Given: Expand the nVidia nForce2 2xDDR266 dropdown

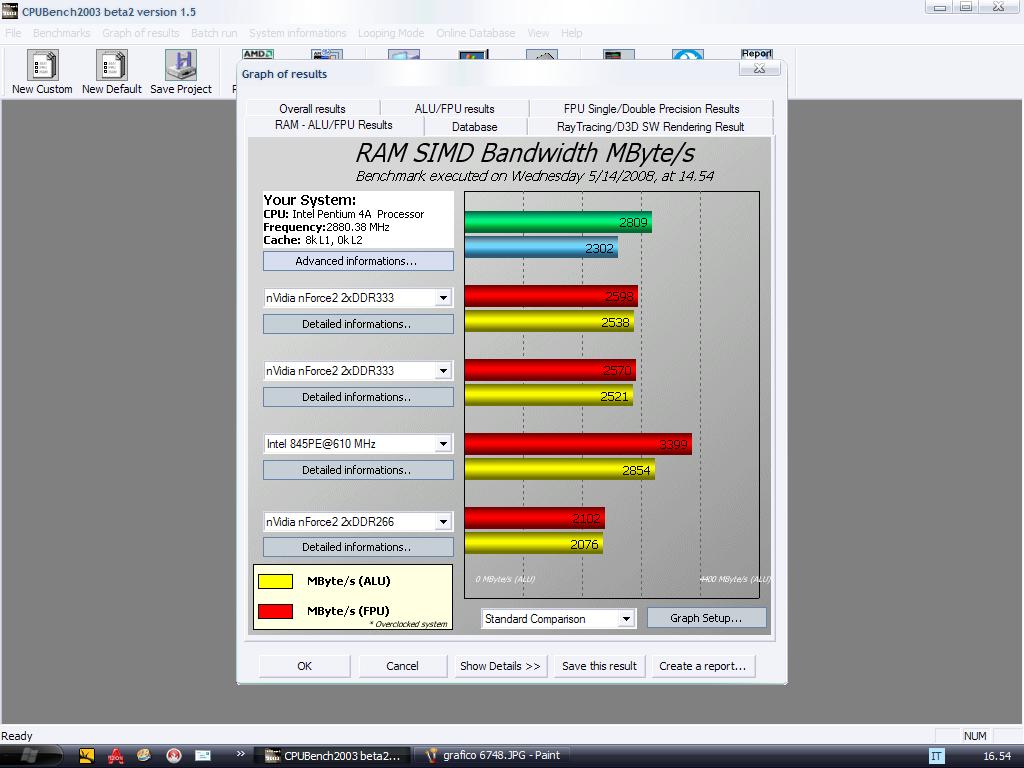Looking at the screenshot, I should point(443,522).
